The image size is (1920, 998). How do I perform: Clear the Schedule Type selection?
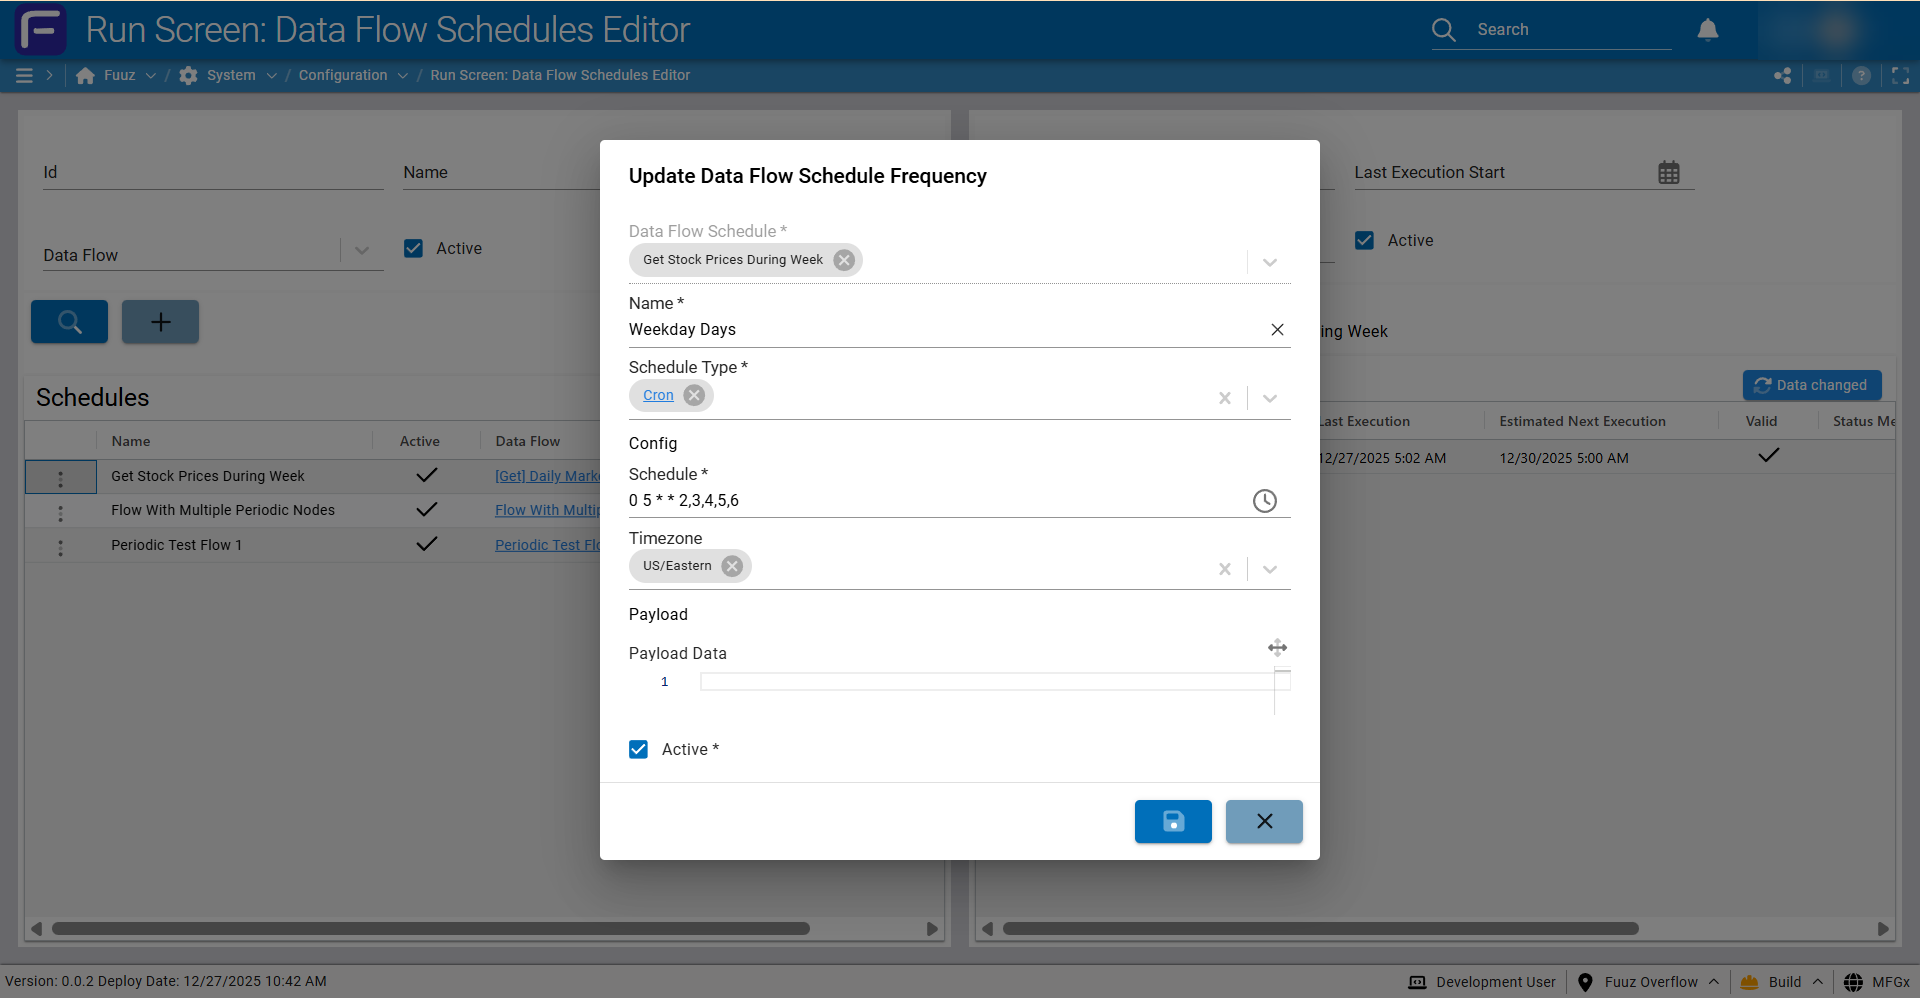(x=1225, y=398)
